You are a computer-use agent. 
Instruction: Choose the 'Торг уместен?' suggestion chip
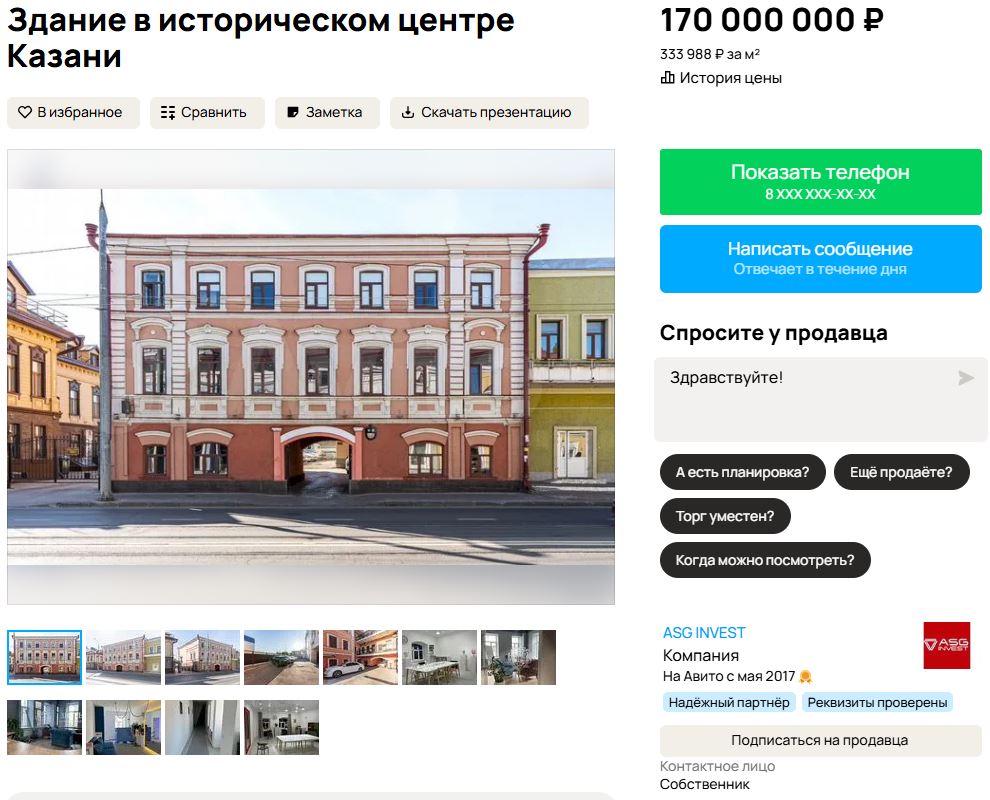click(x=725, y=516)
